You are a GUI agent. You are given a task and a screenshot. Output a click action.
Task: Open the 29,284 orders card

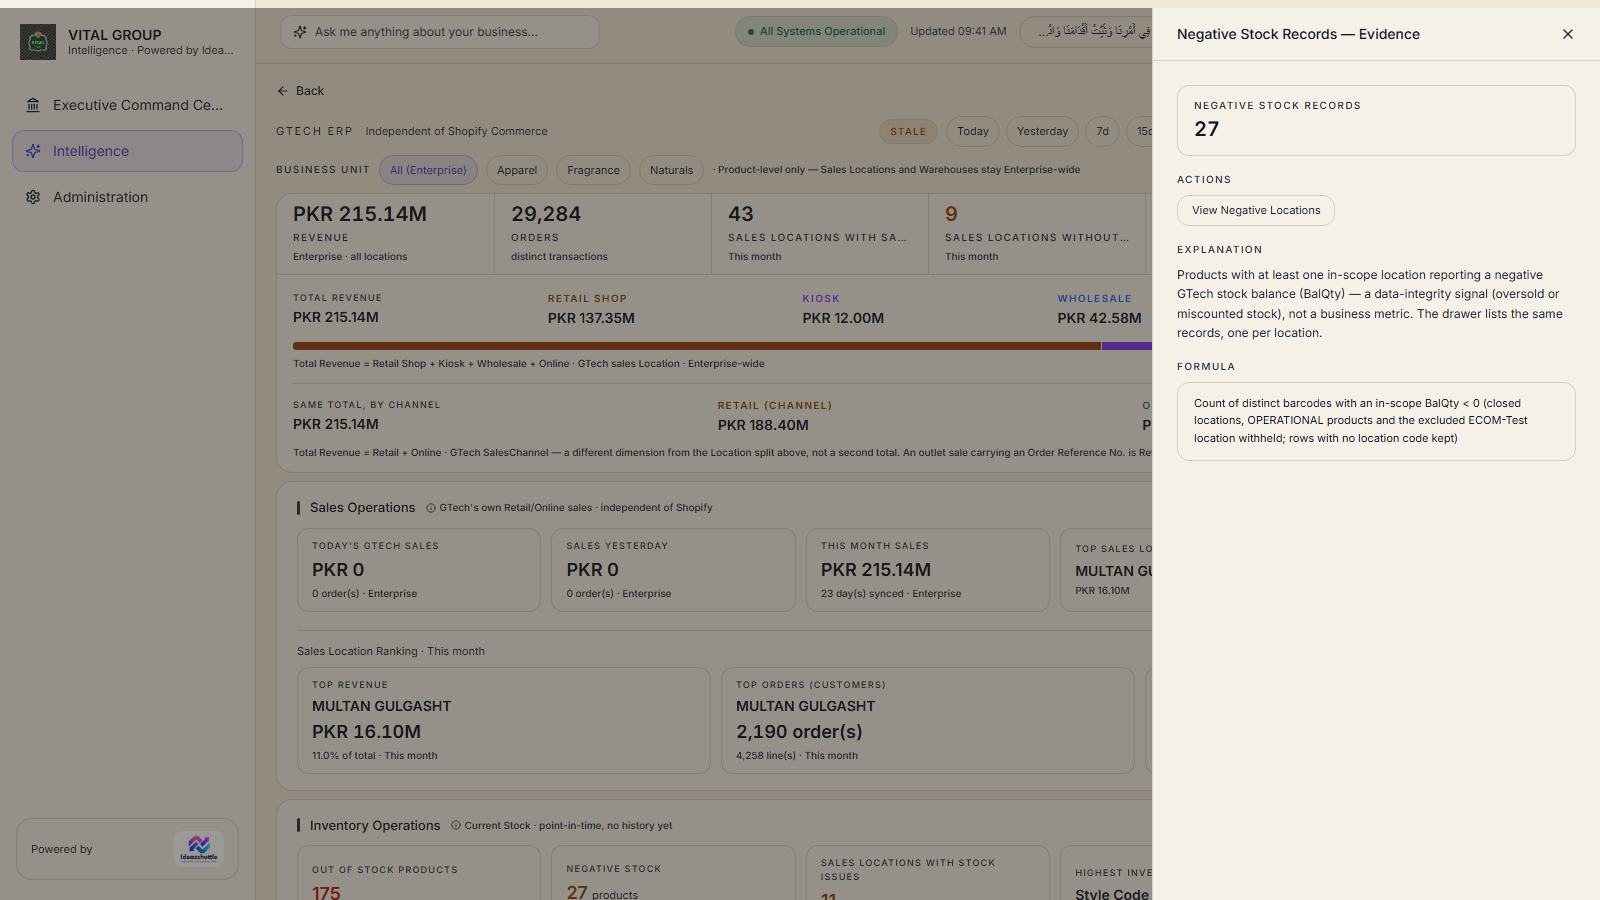pos(603,234)
